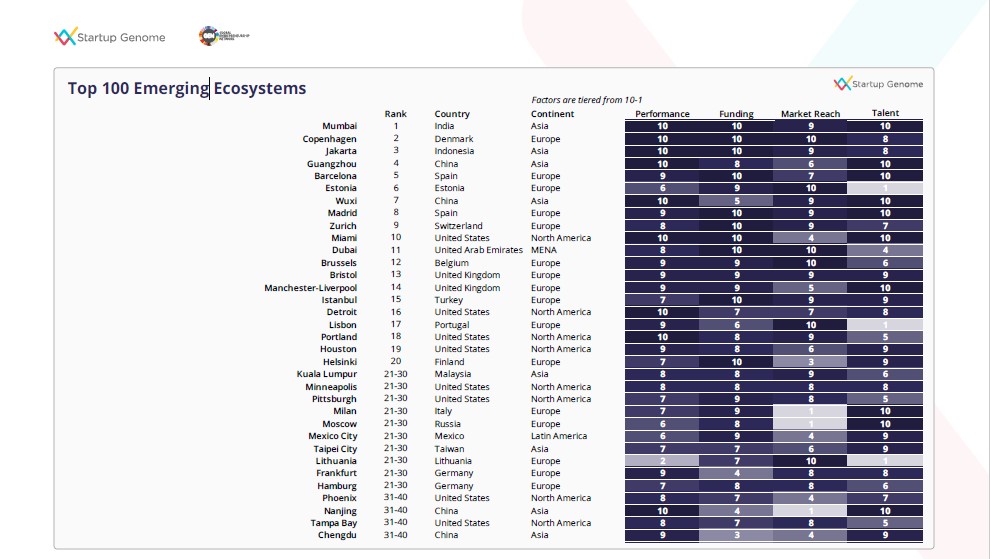Click 'Finland' in the Country column

[x=449, y=362]
